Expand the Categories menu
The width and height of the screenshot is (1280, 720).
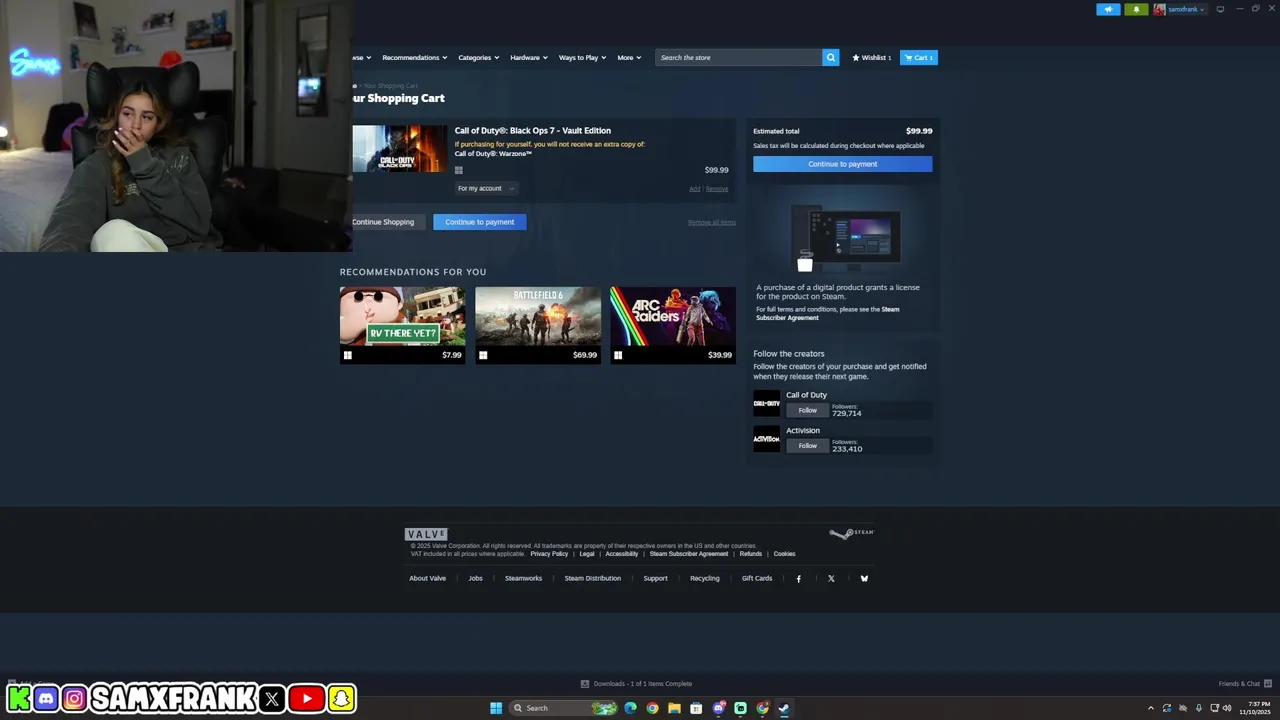478,57
